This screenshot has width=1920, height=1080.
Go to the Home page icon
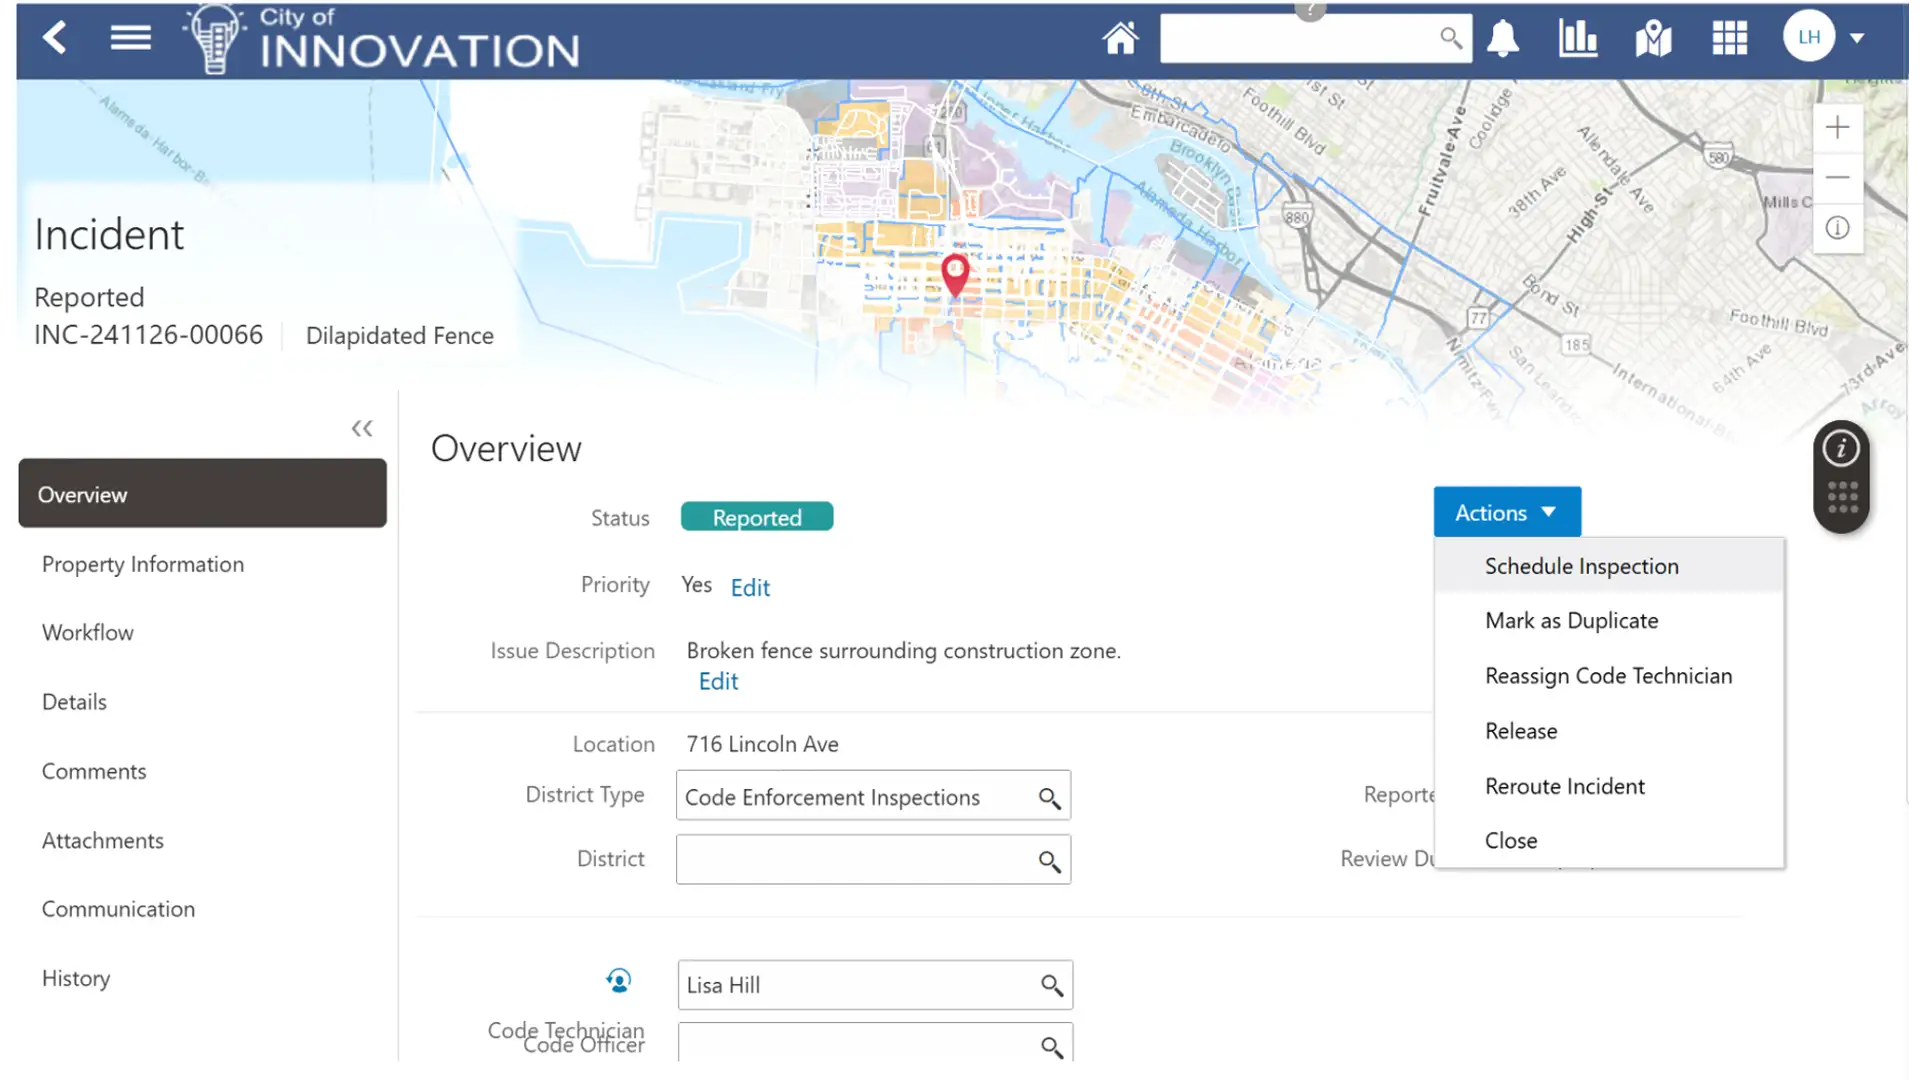click(1120, 38)
